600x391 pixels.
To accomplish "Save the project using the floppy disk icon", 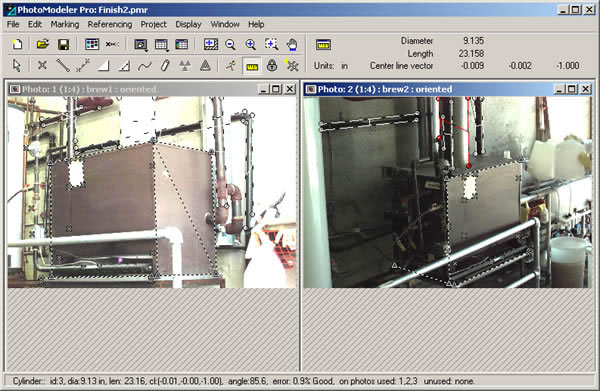I will pyautogui.click(x=63, y=44).
